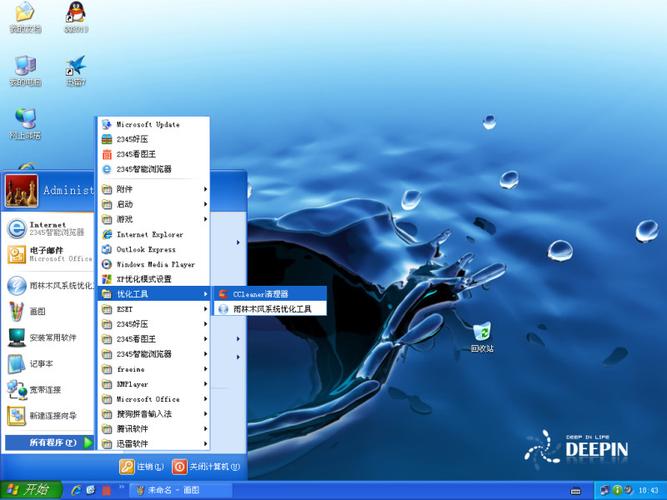Launch Internet Explorer from programs list
Screen dimensions: 667x500
[154, 234]
